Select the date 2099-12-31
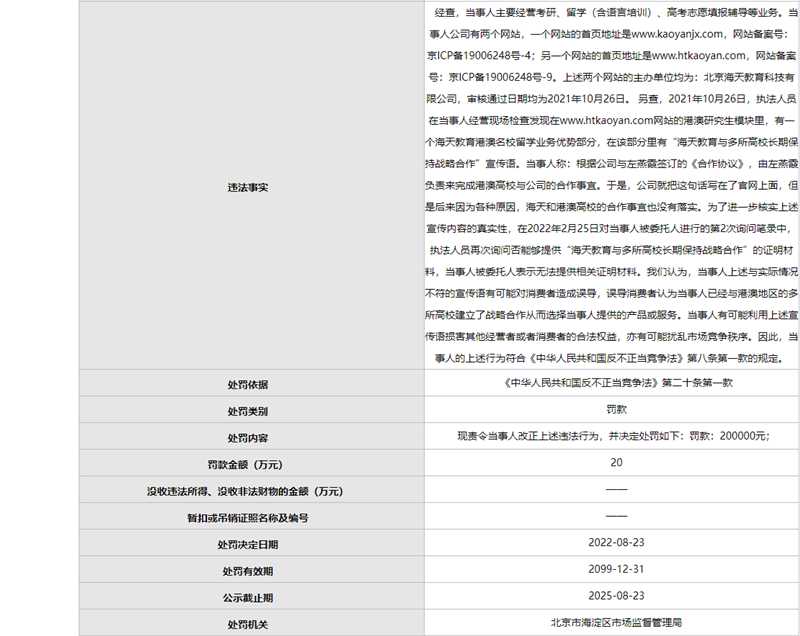 (x=616, y=569)
